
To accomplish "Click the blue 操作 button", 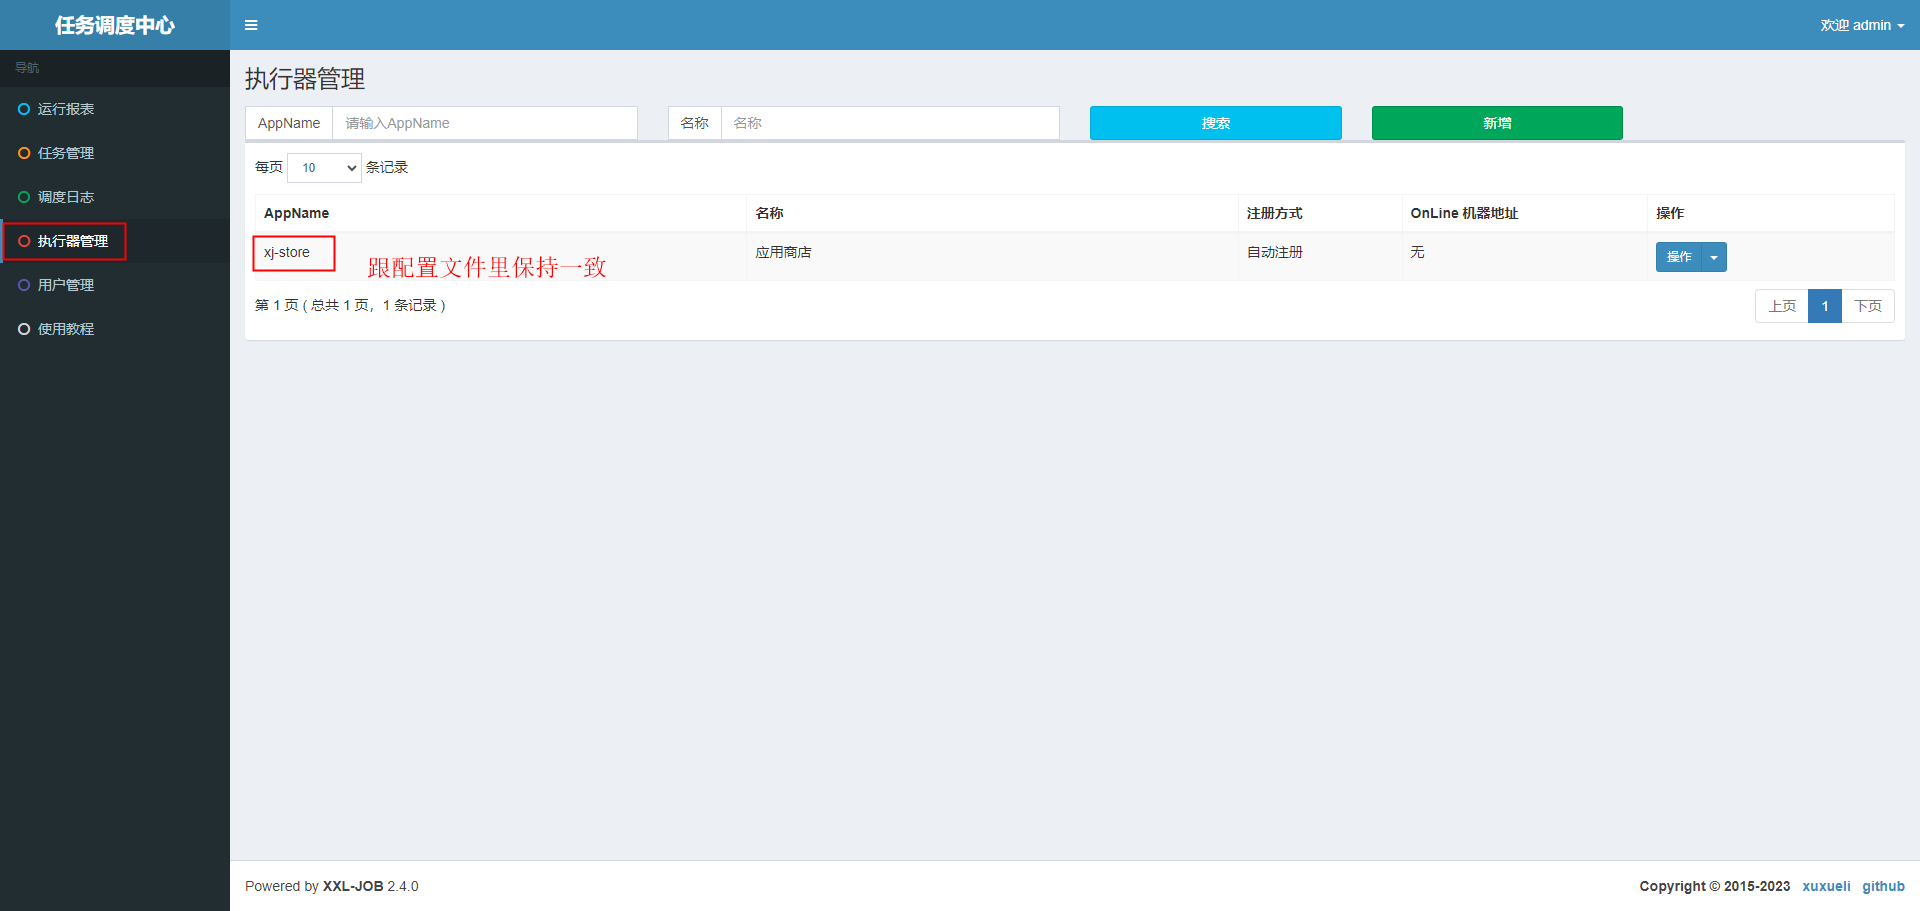I will 1679,257.
